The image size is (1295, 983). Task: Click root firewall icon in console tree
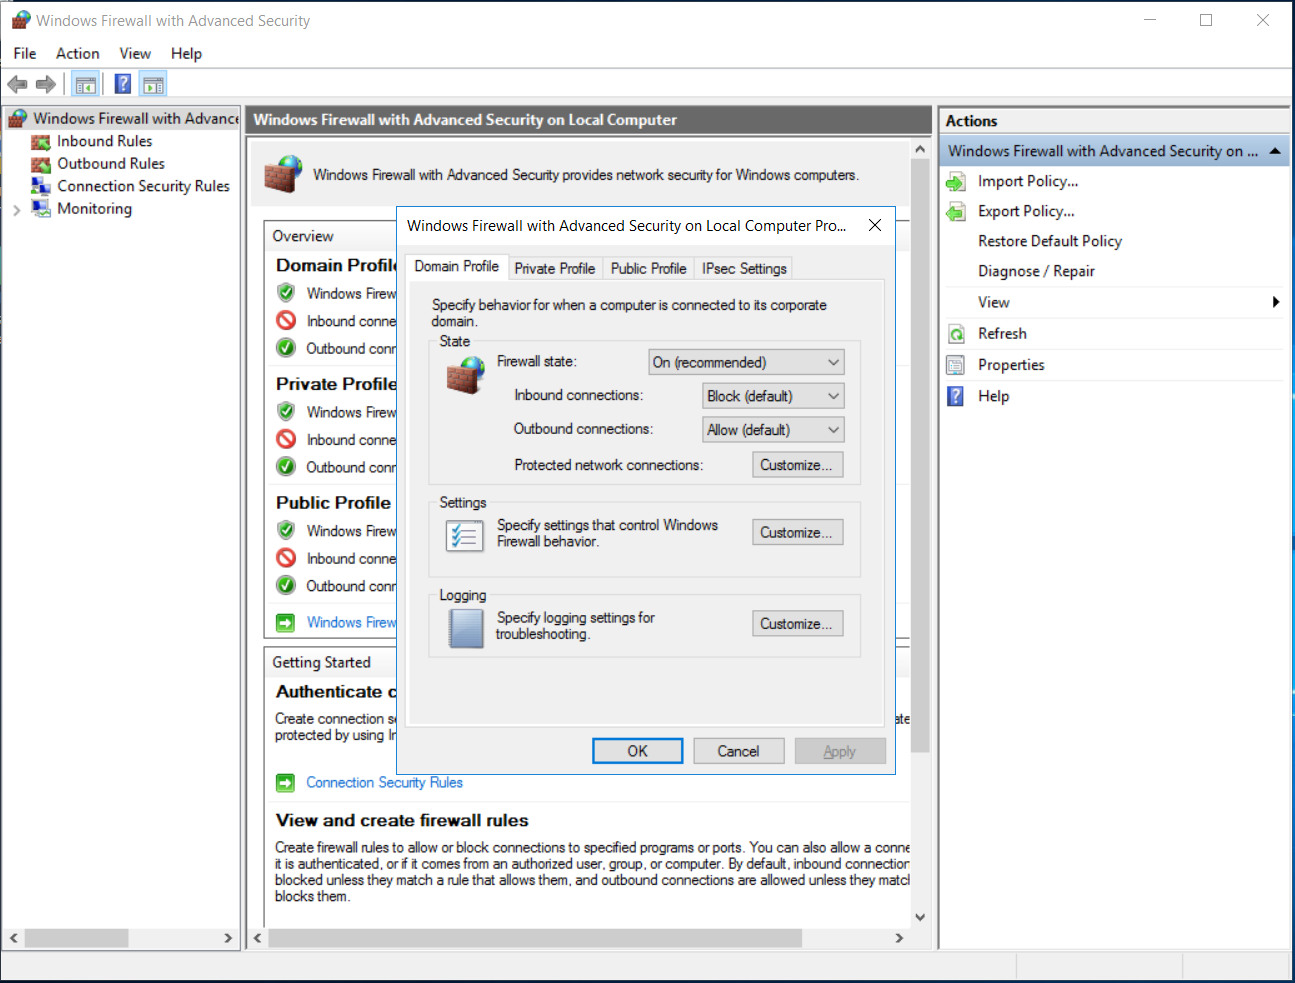pos(18,119)
